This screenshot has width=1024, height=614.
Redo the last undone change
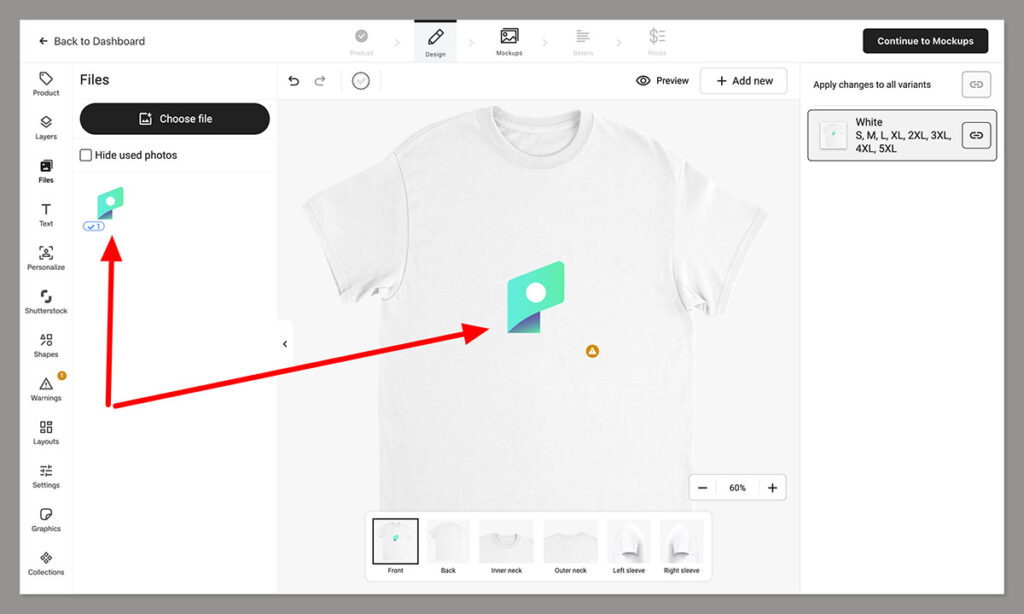(320, 81)
